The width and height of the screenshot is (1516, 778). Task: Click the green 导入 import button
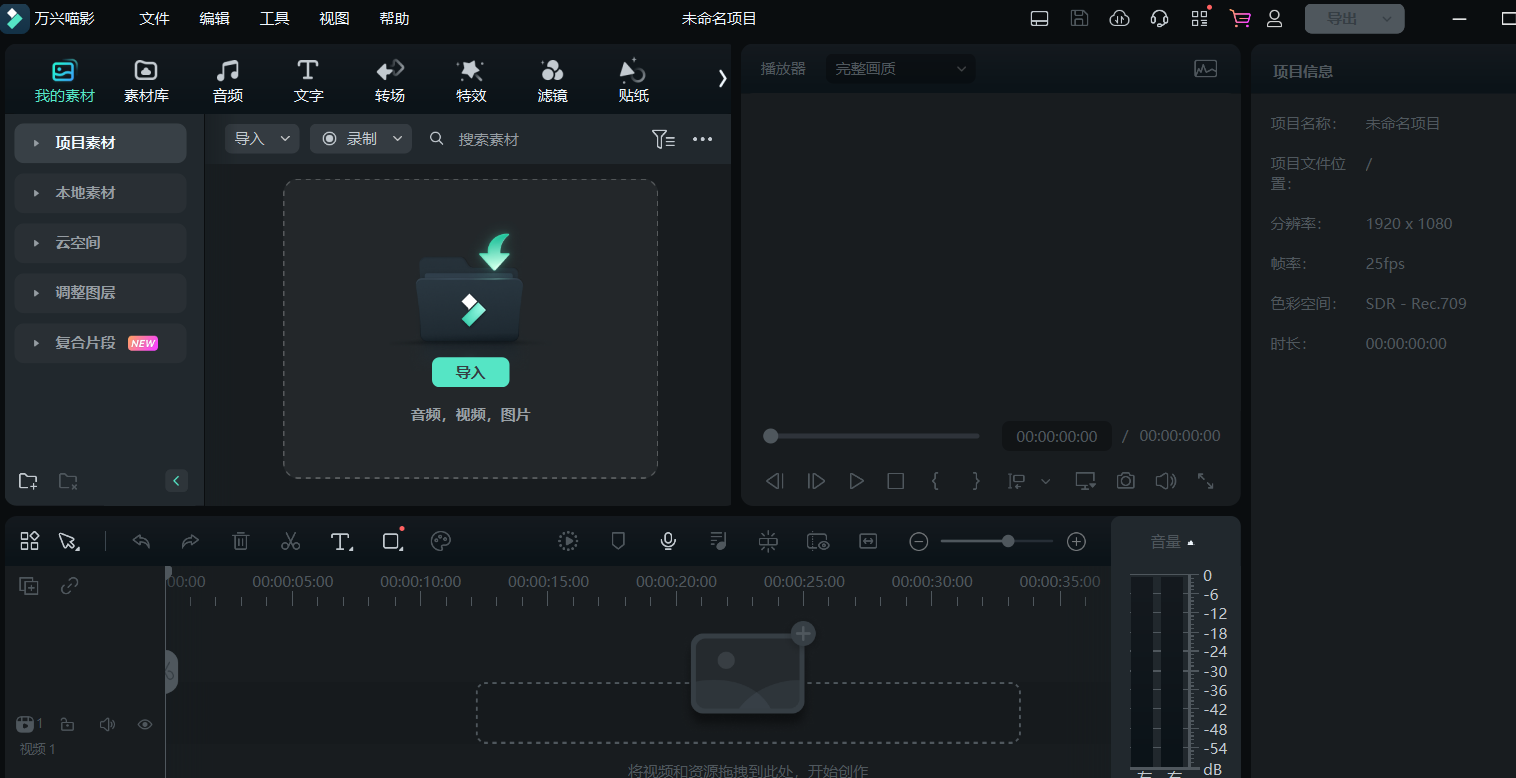pos(470,372)
